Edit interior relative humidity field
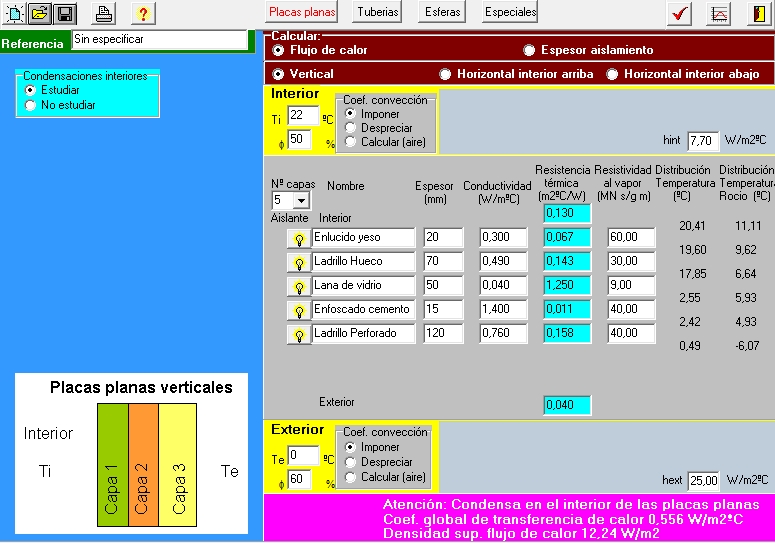775x543 pixels. point(300,139)
